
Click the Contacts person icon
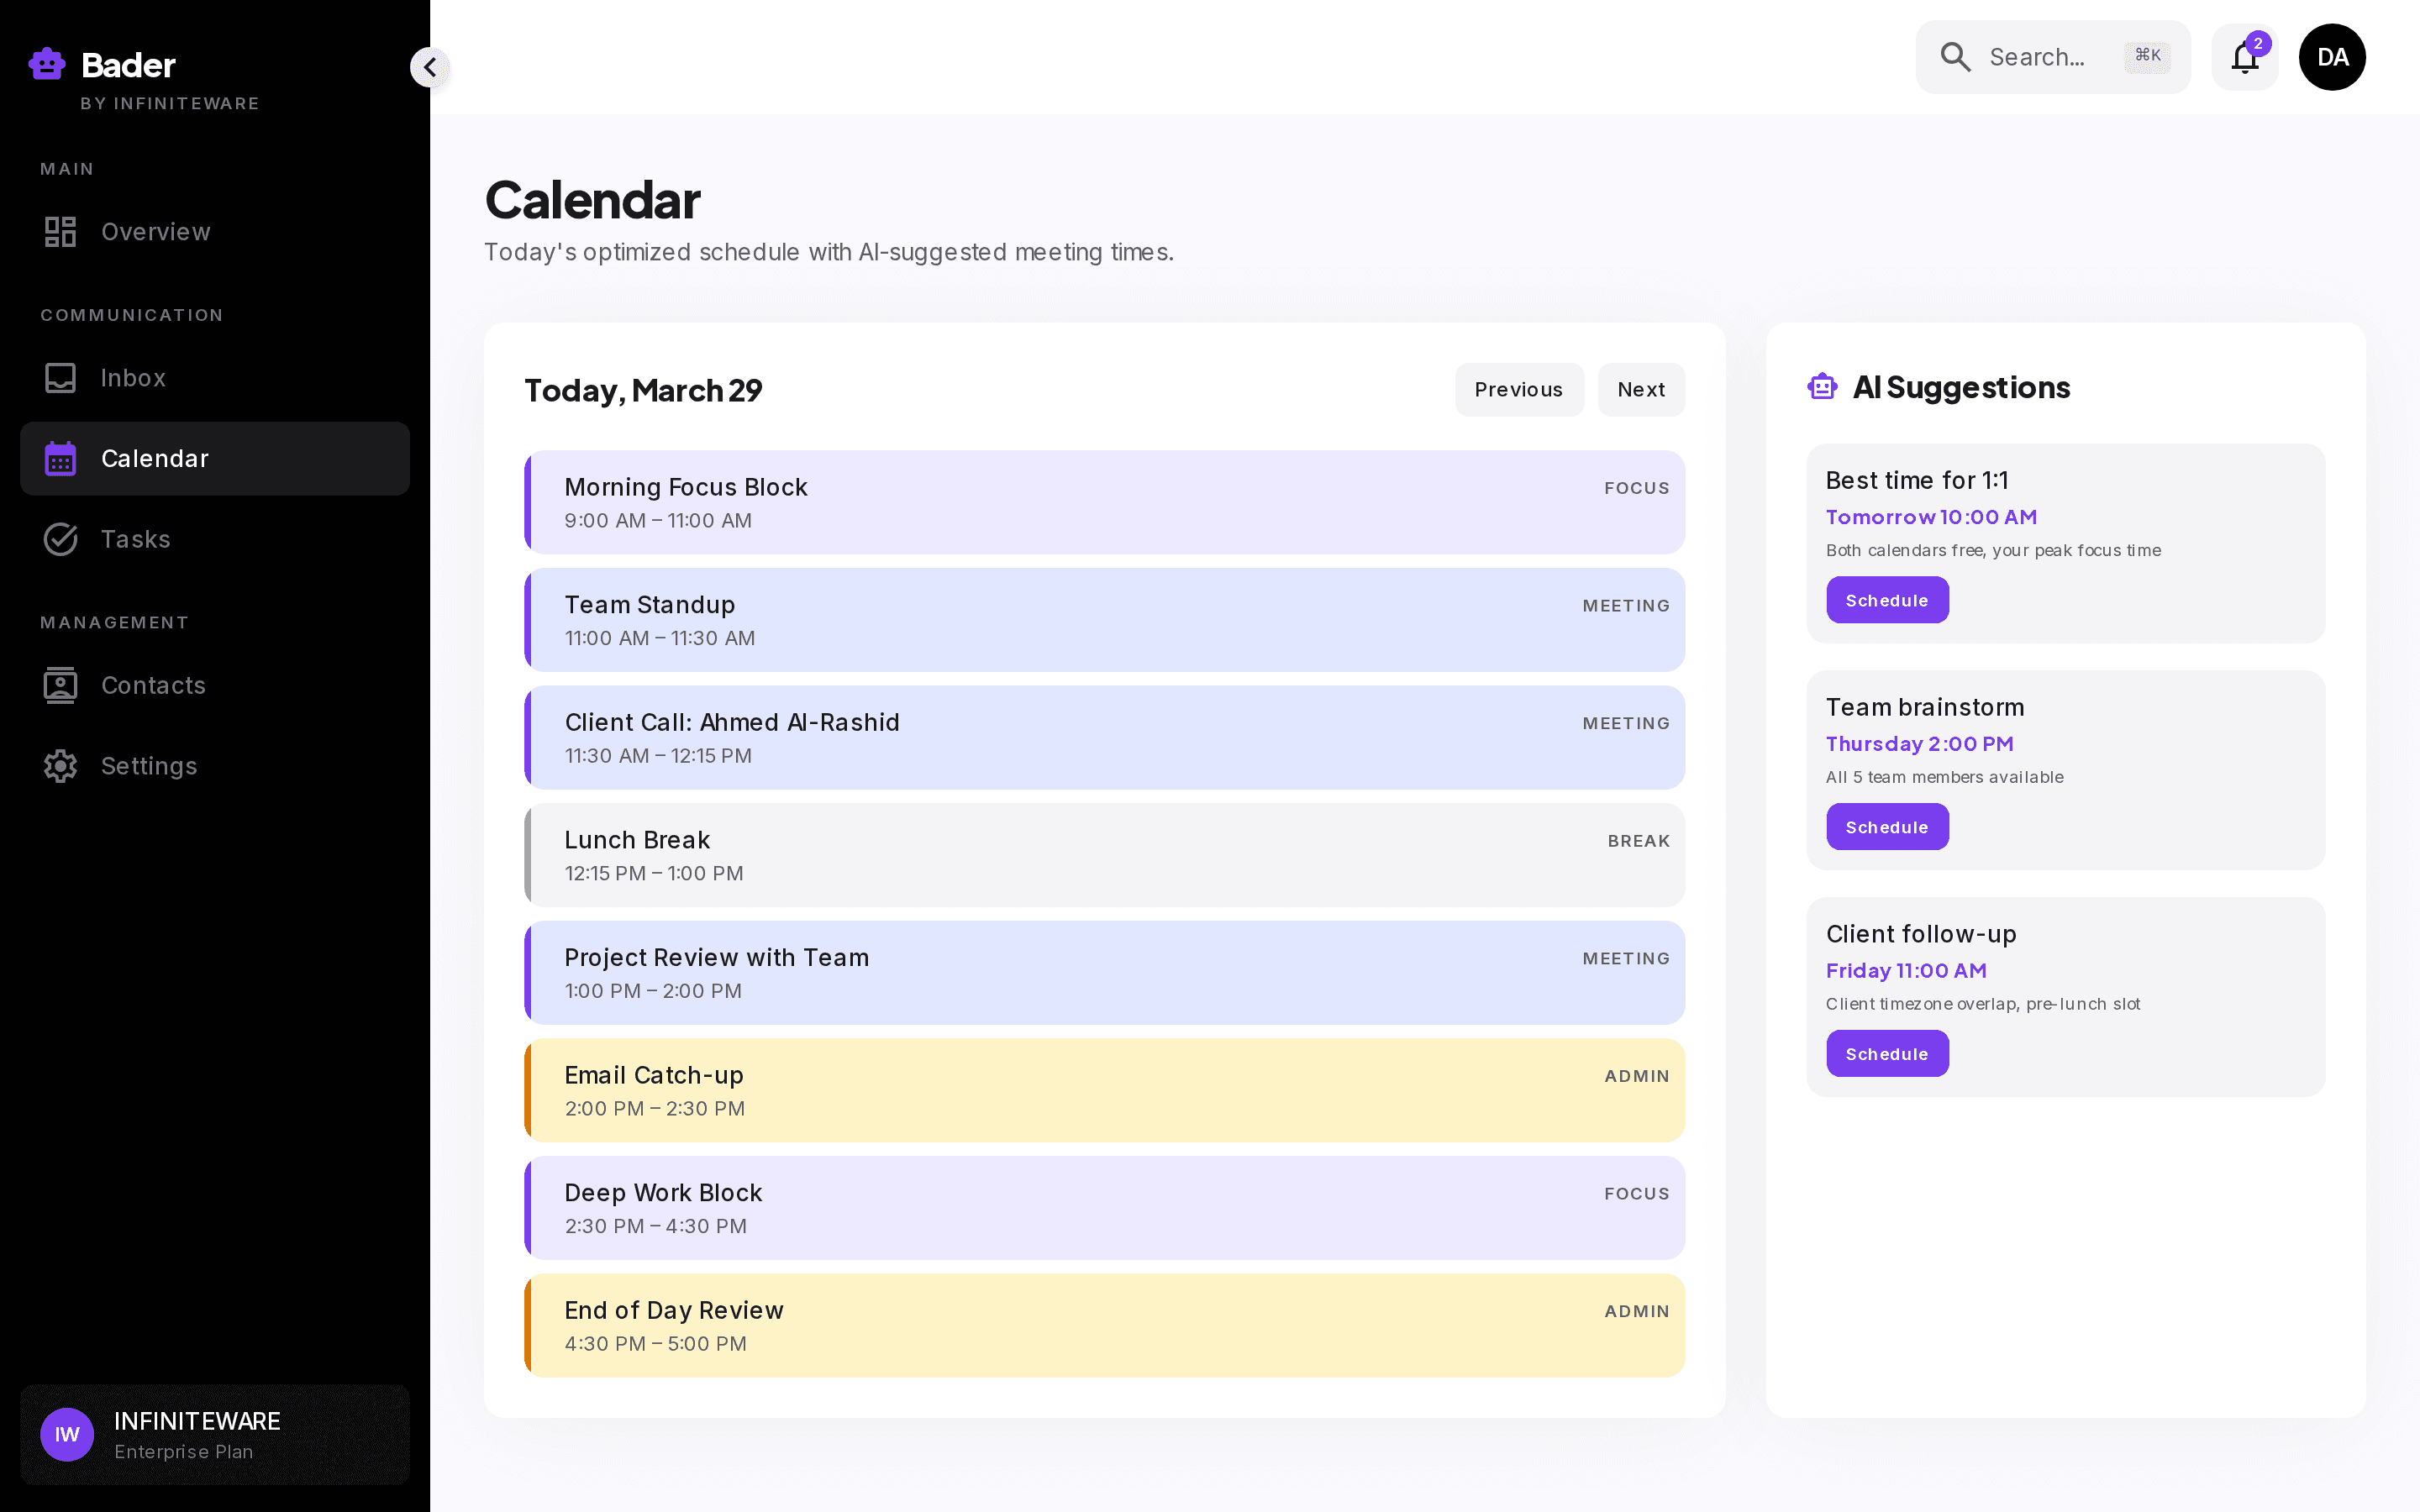(x=60, y=685)
